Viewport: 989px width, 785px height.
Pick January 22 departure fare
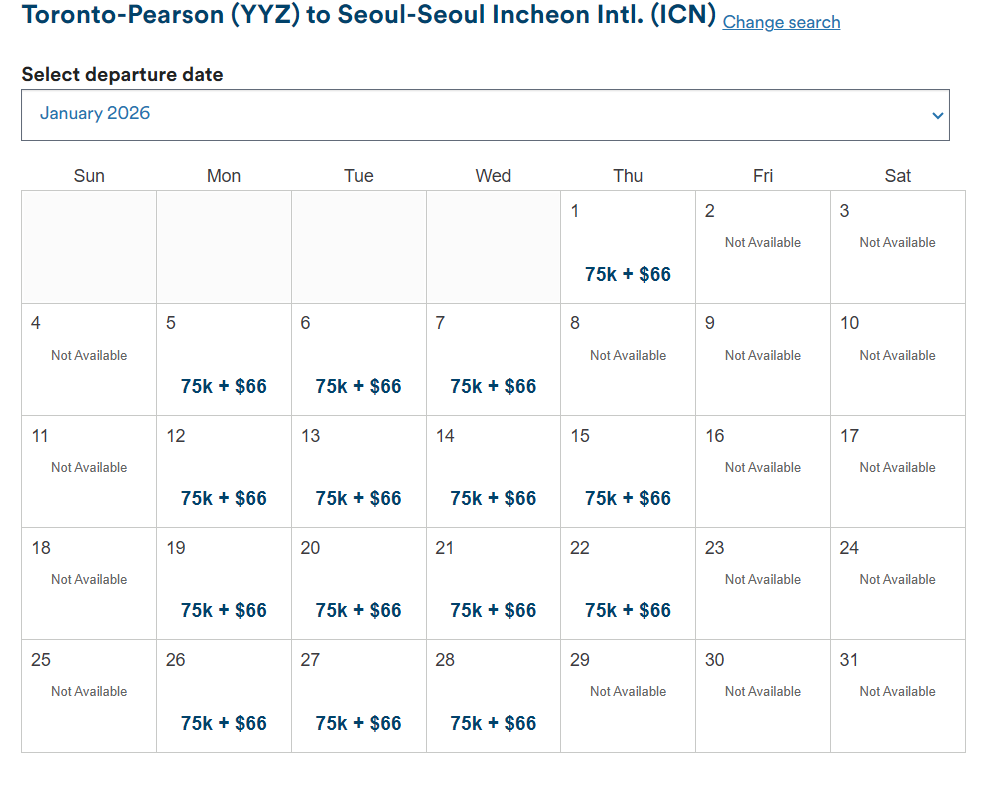pyautogui.click(x=628, y=610)
